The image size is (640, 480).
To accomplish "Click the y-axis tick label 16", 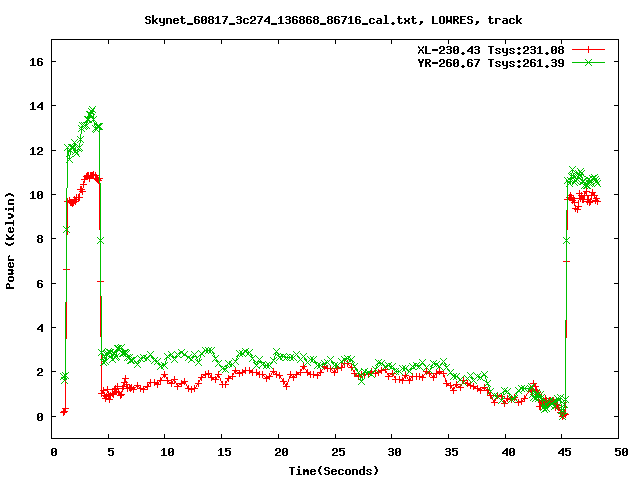I will [36, 62].
